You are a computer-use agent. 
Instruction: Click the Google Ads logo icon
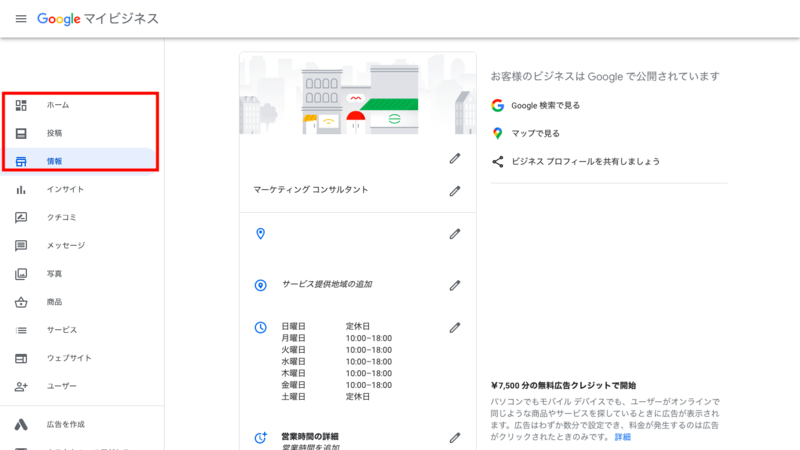point(21,424)
